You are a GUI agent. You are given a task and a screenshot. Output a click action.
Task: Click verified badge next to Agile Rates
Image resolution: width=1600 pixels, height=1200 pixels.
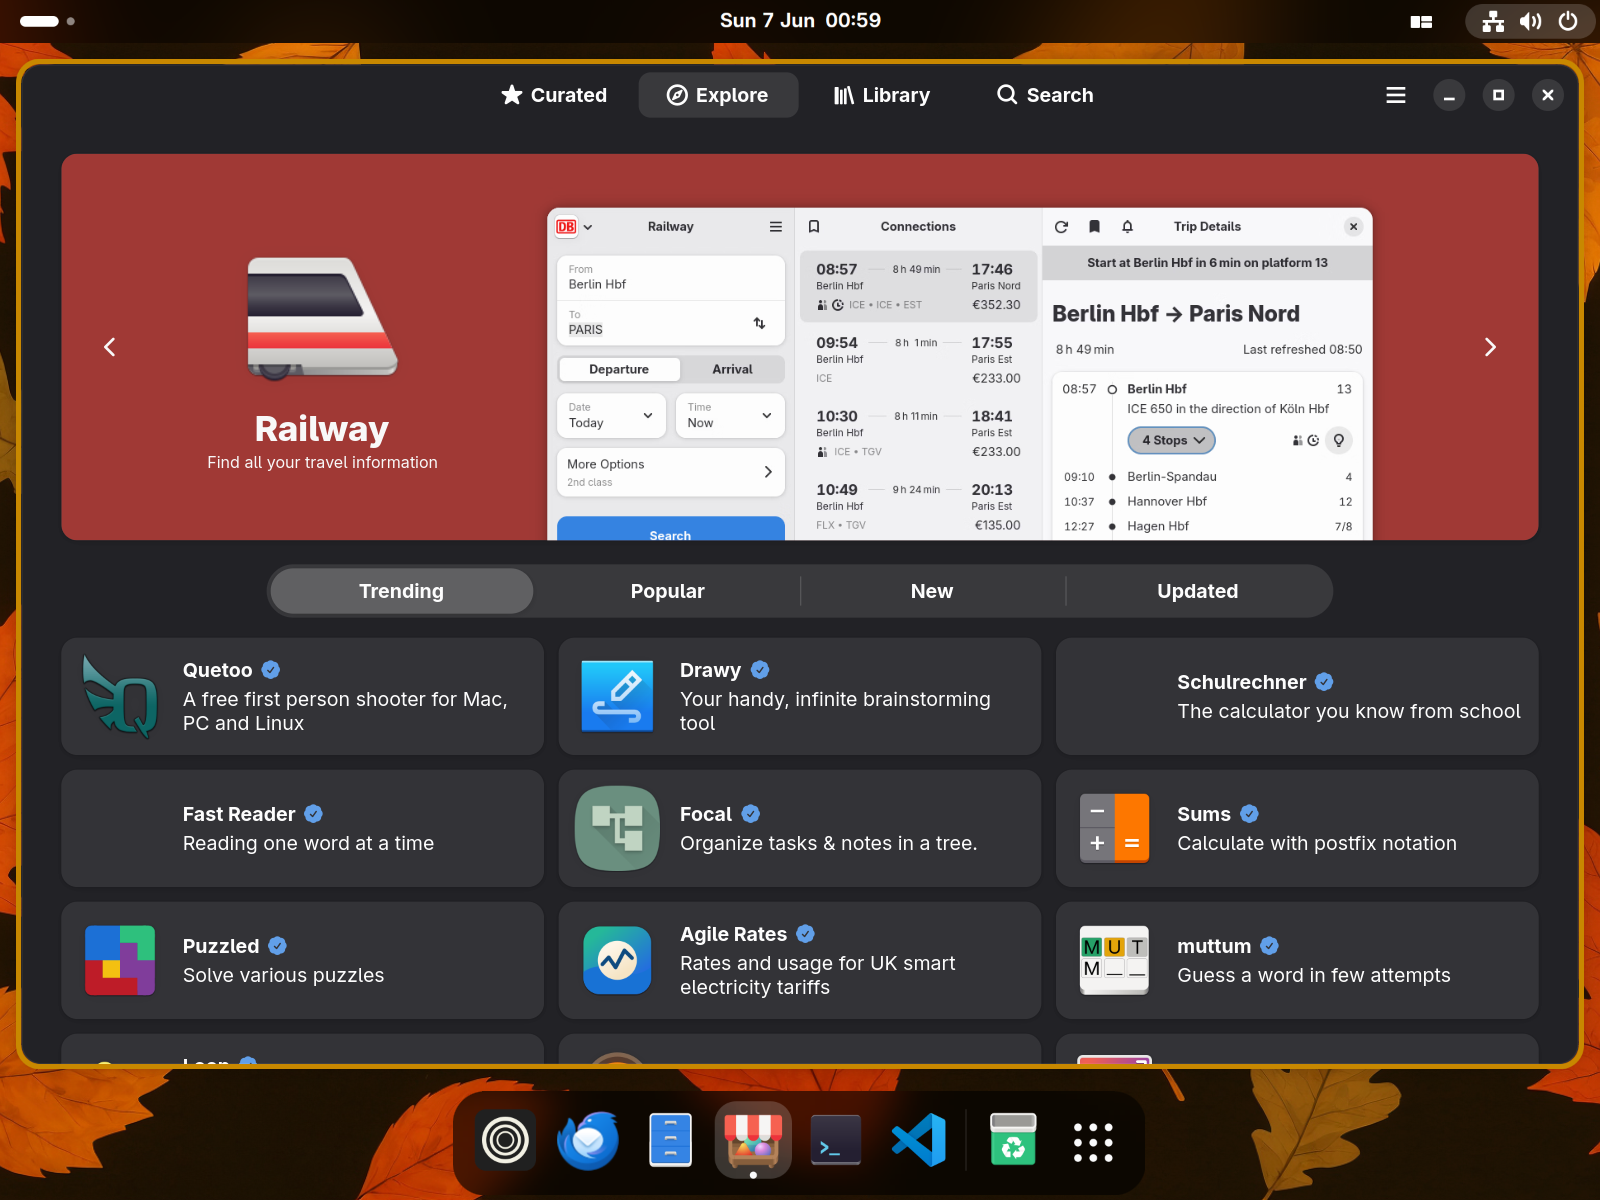(x=805, y=934)
